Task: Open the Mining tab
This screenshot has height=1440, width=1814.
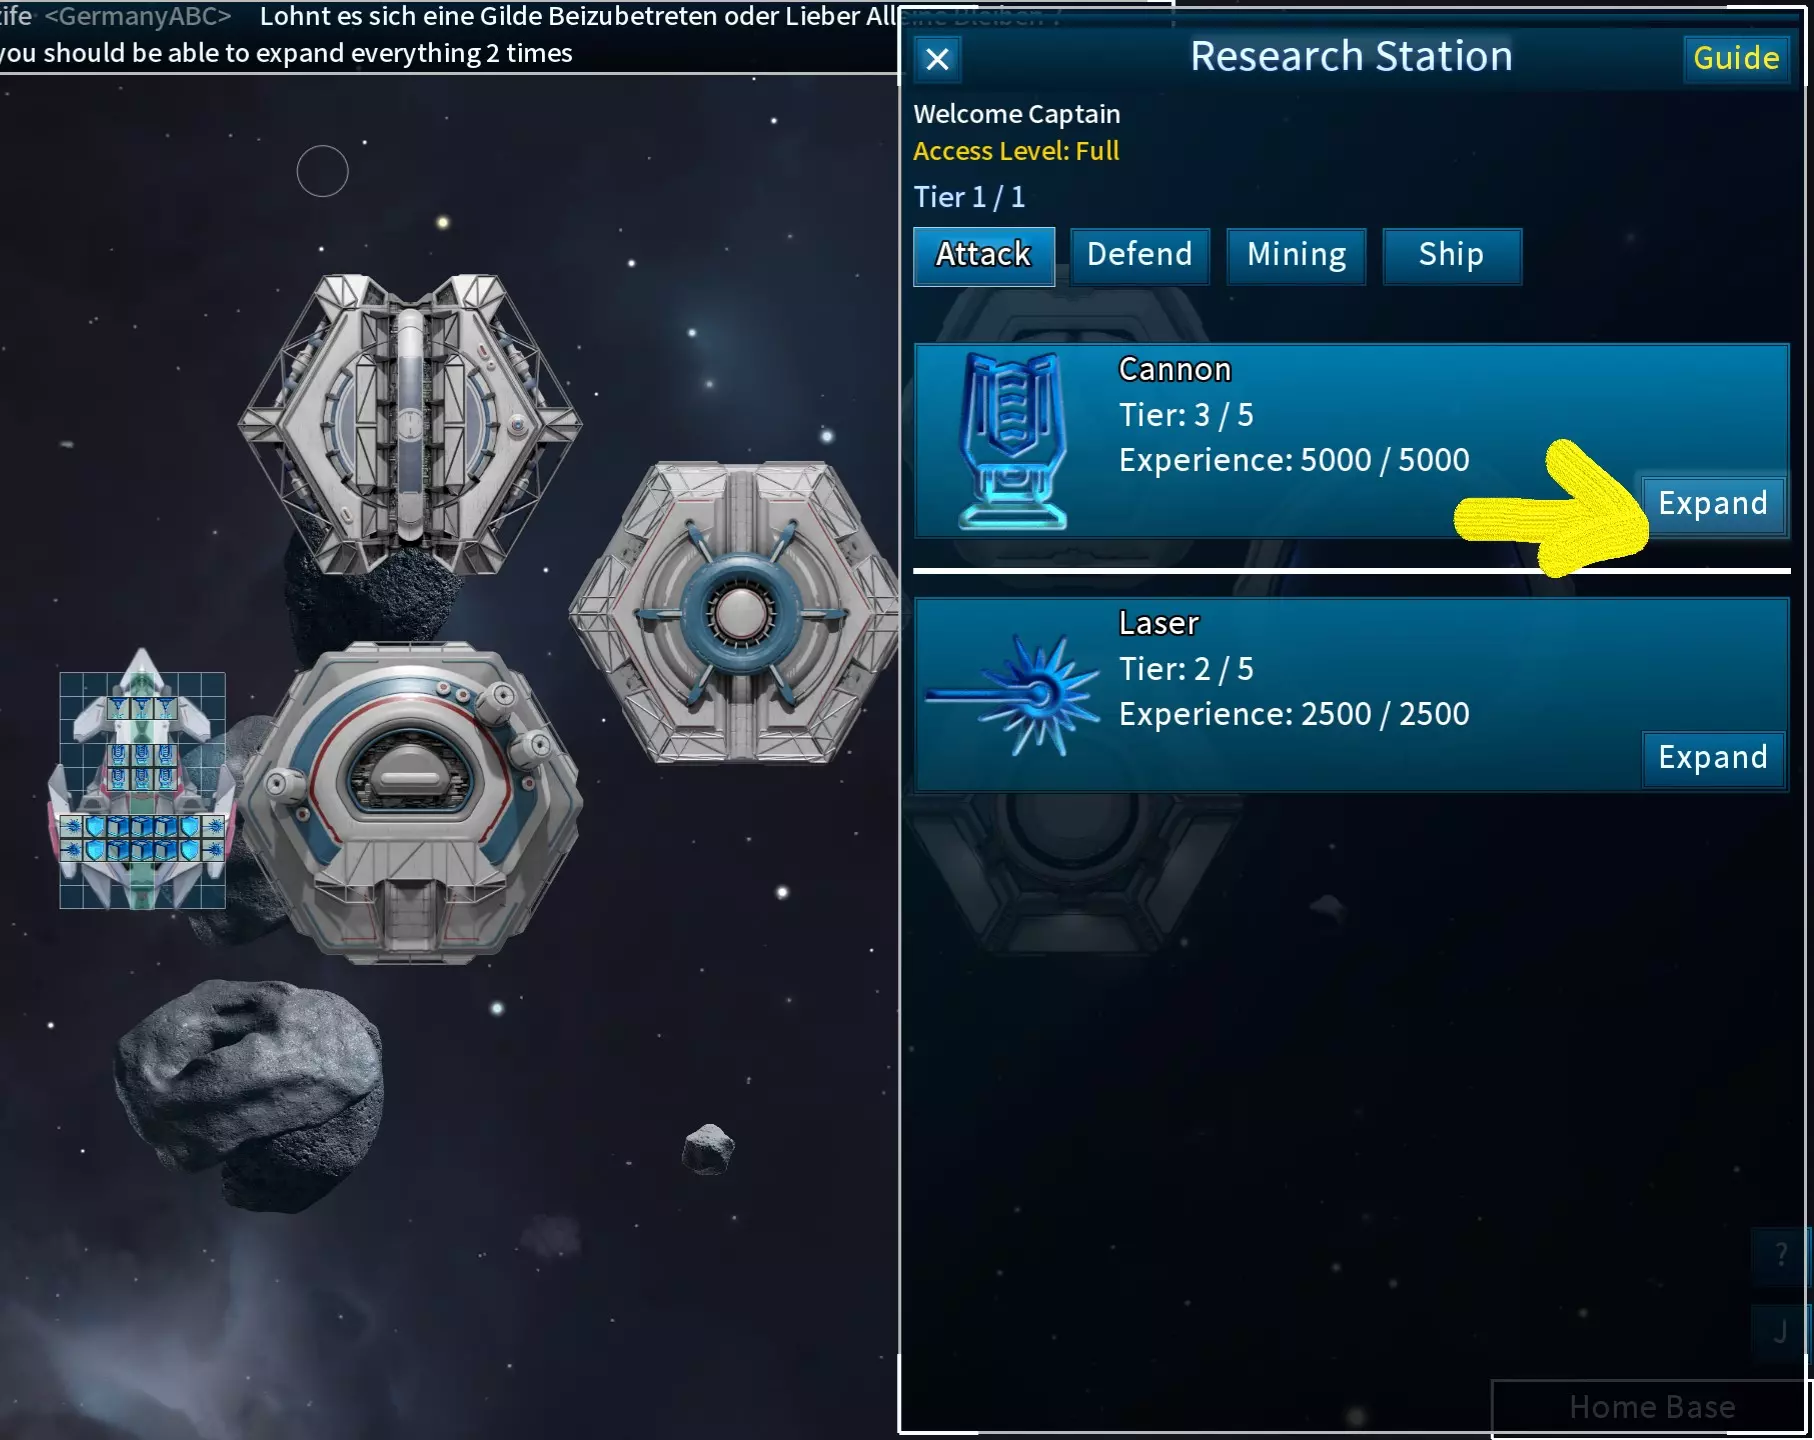Action: pos(1296,255)
